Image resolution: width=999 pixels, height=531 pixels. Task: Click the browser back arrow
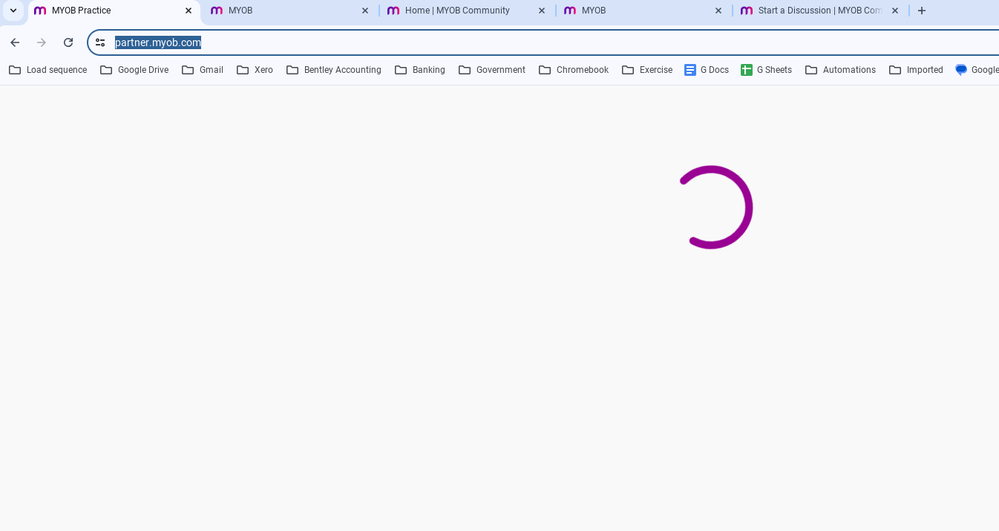15,43
